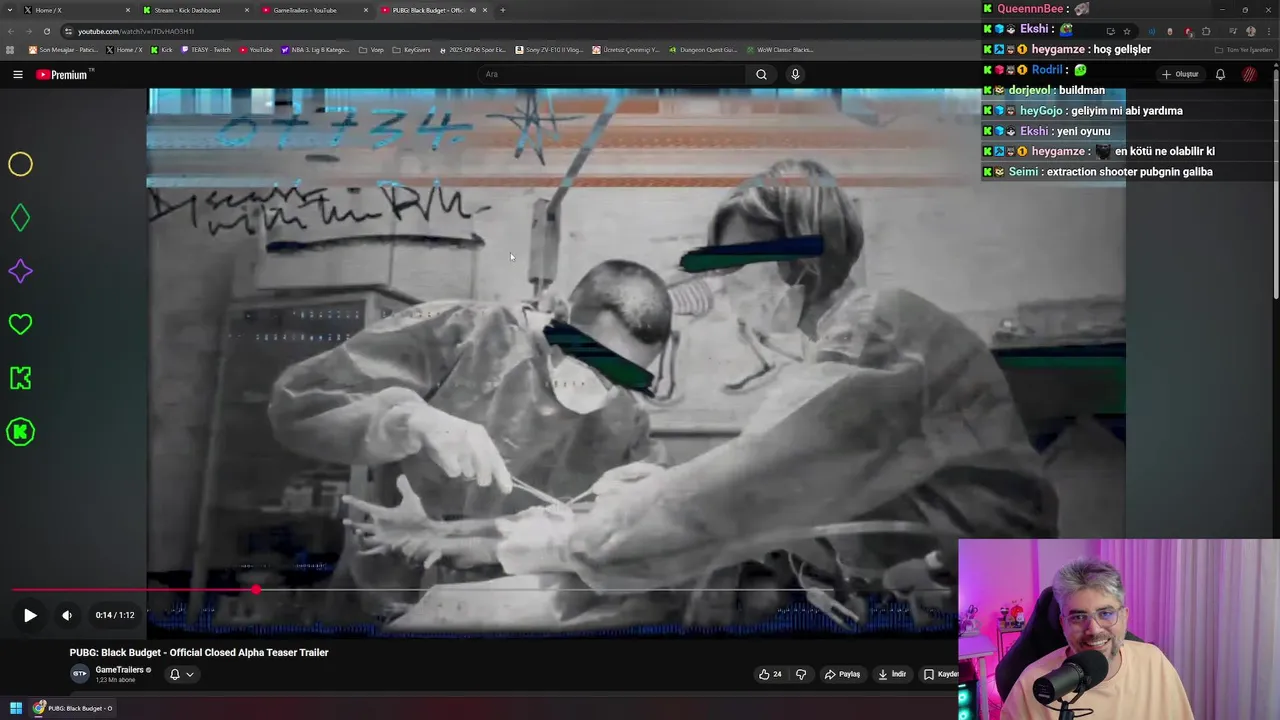This screenshot has width=1280, height=720.
Task: Mute the audio on the PUBG tab
Action: pos(472,10)
